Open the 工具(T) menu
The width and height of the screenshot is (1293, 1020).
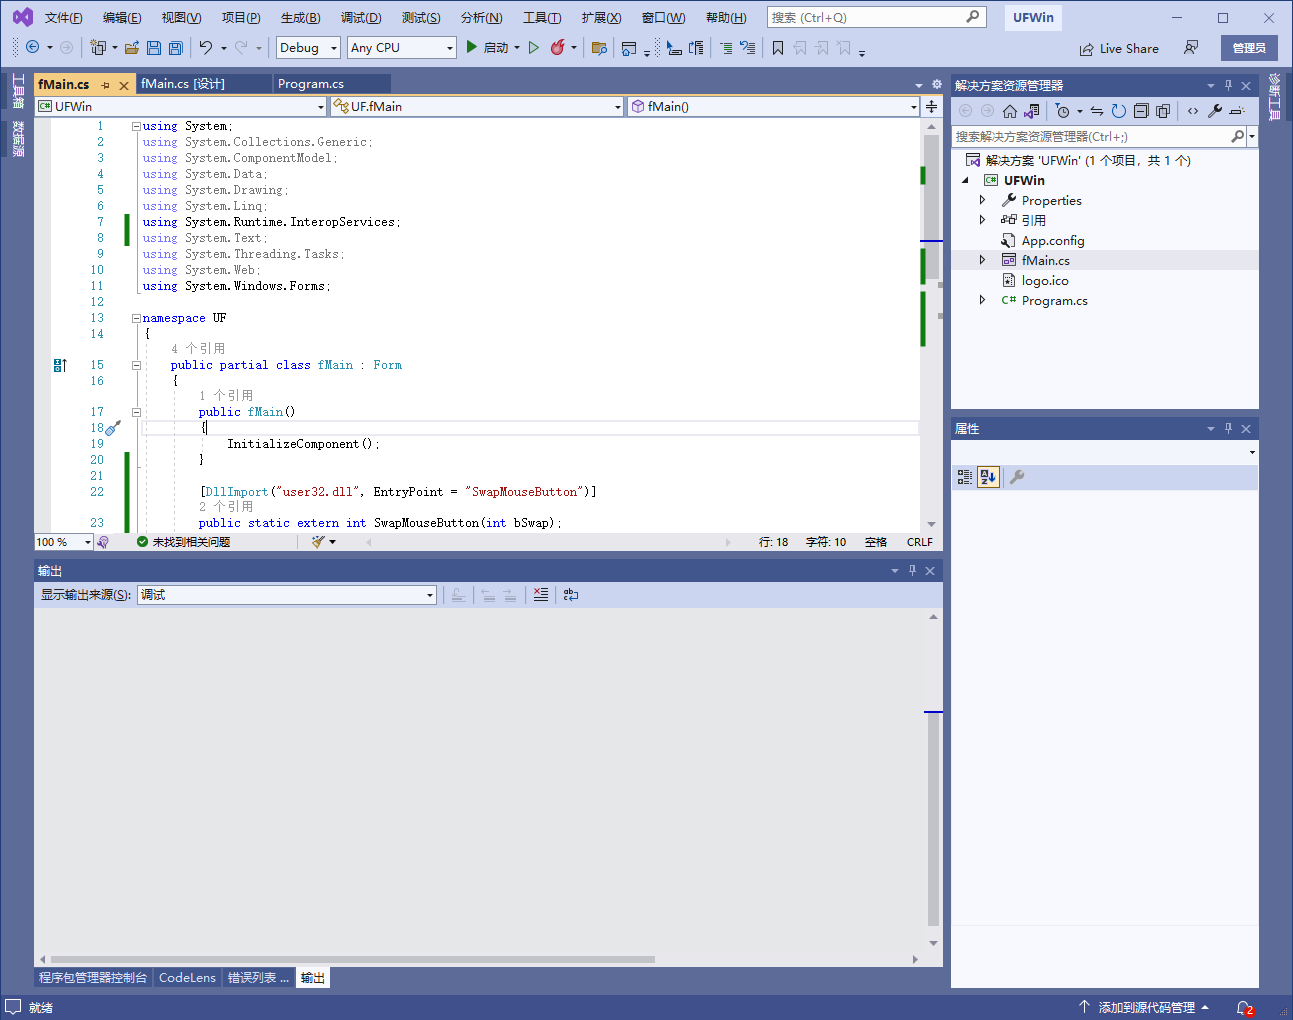[542, 17]
